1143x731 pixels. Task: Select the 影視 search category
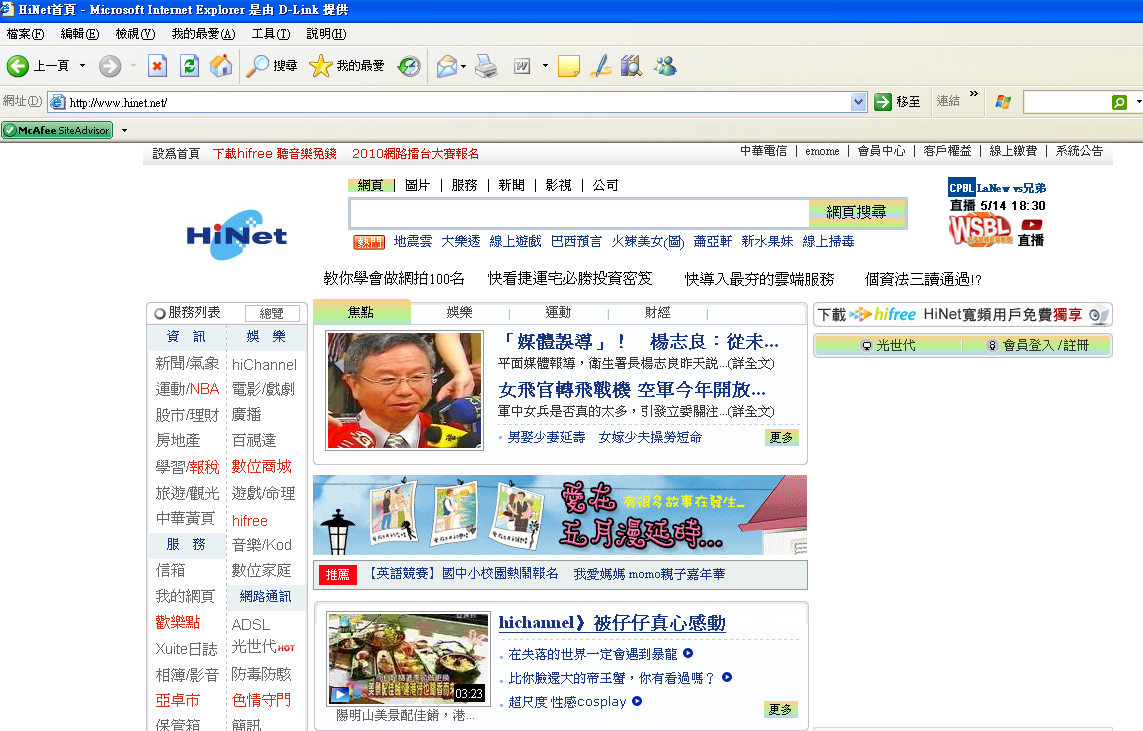pyautogui.click(x=558, y=186)
